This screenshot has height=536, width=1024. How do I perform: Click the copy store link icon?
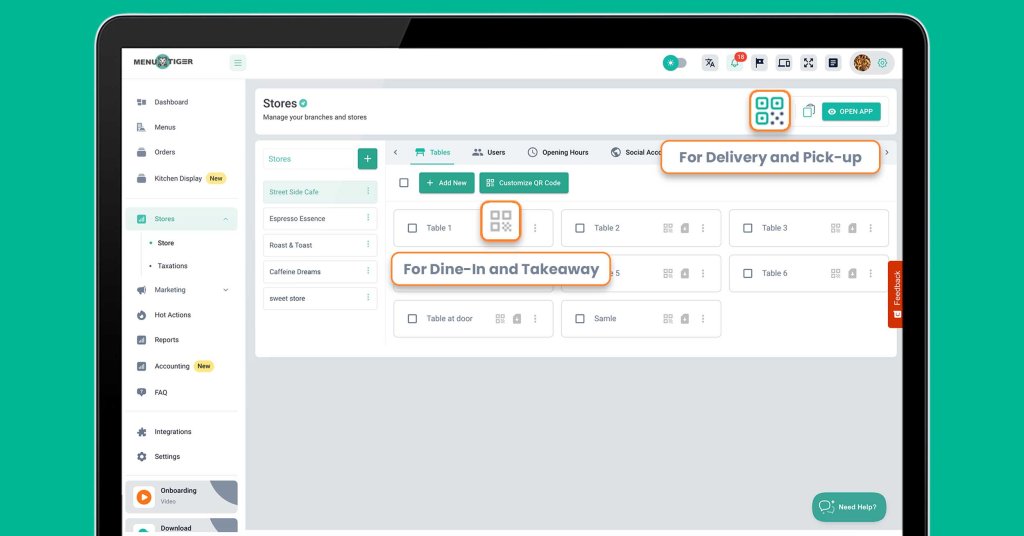click(809, 111)
